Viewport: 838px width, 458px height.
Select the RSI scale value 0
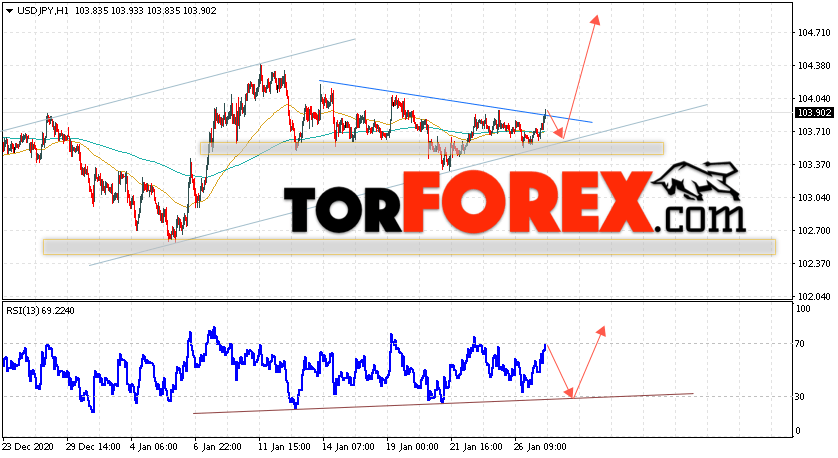pyautogui.click(x=798, y=431)
